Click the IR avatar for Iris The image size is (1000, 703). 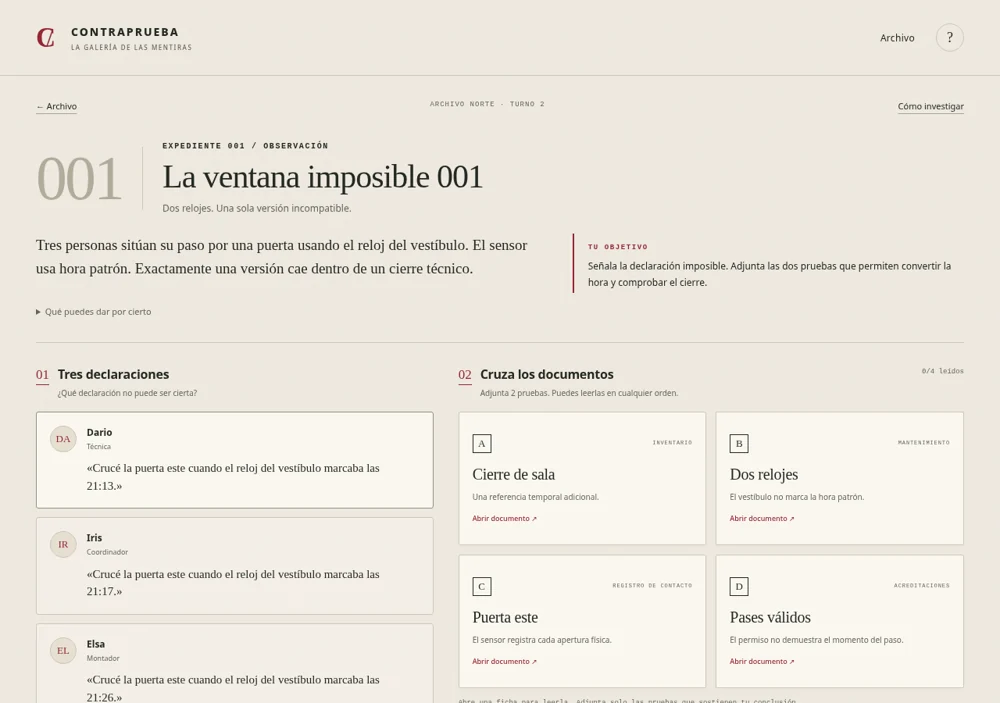click(x=63, y=545)
